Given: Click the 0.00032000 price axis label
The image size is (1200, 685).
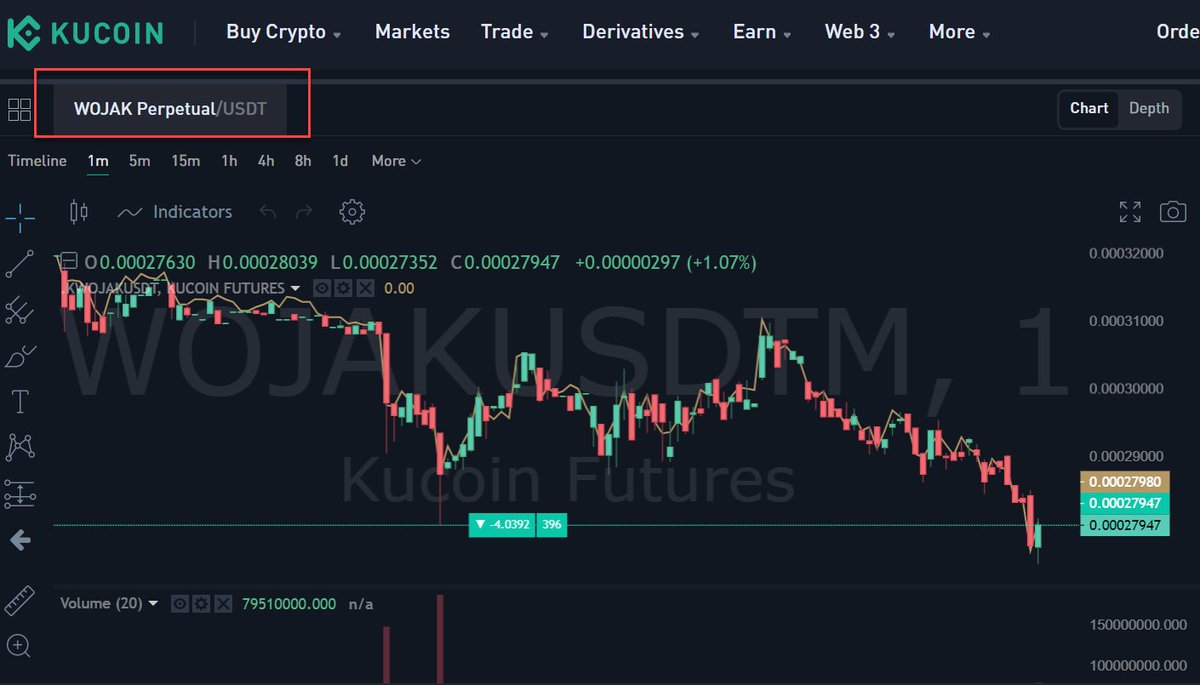Looking at the screenshot, I should coord(1126,253).
